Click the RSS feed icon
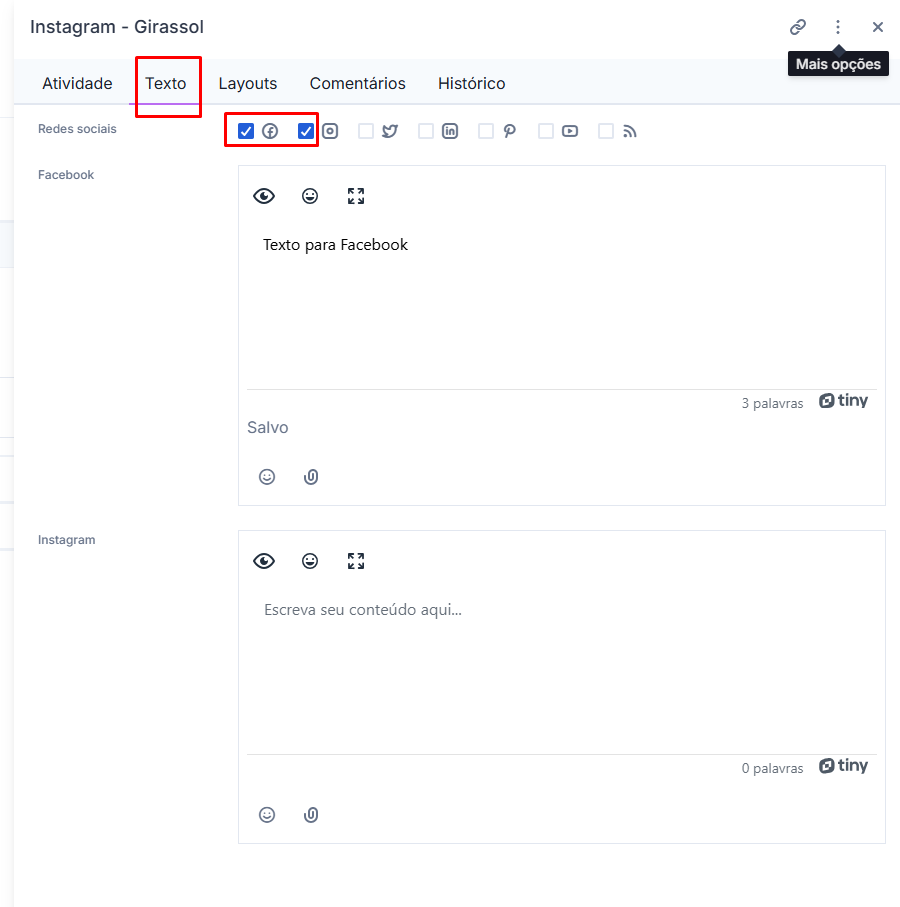The height and width of the screenshot is (907, 900). pyautogui.click(x=630, y=132)
